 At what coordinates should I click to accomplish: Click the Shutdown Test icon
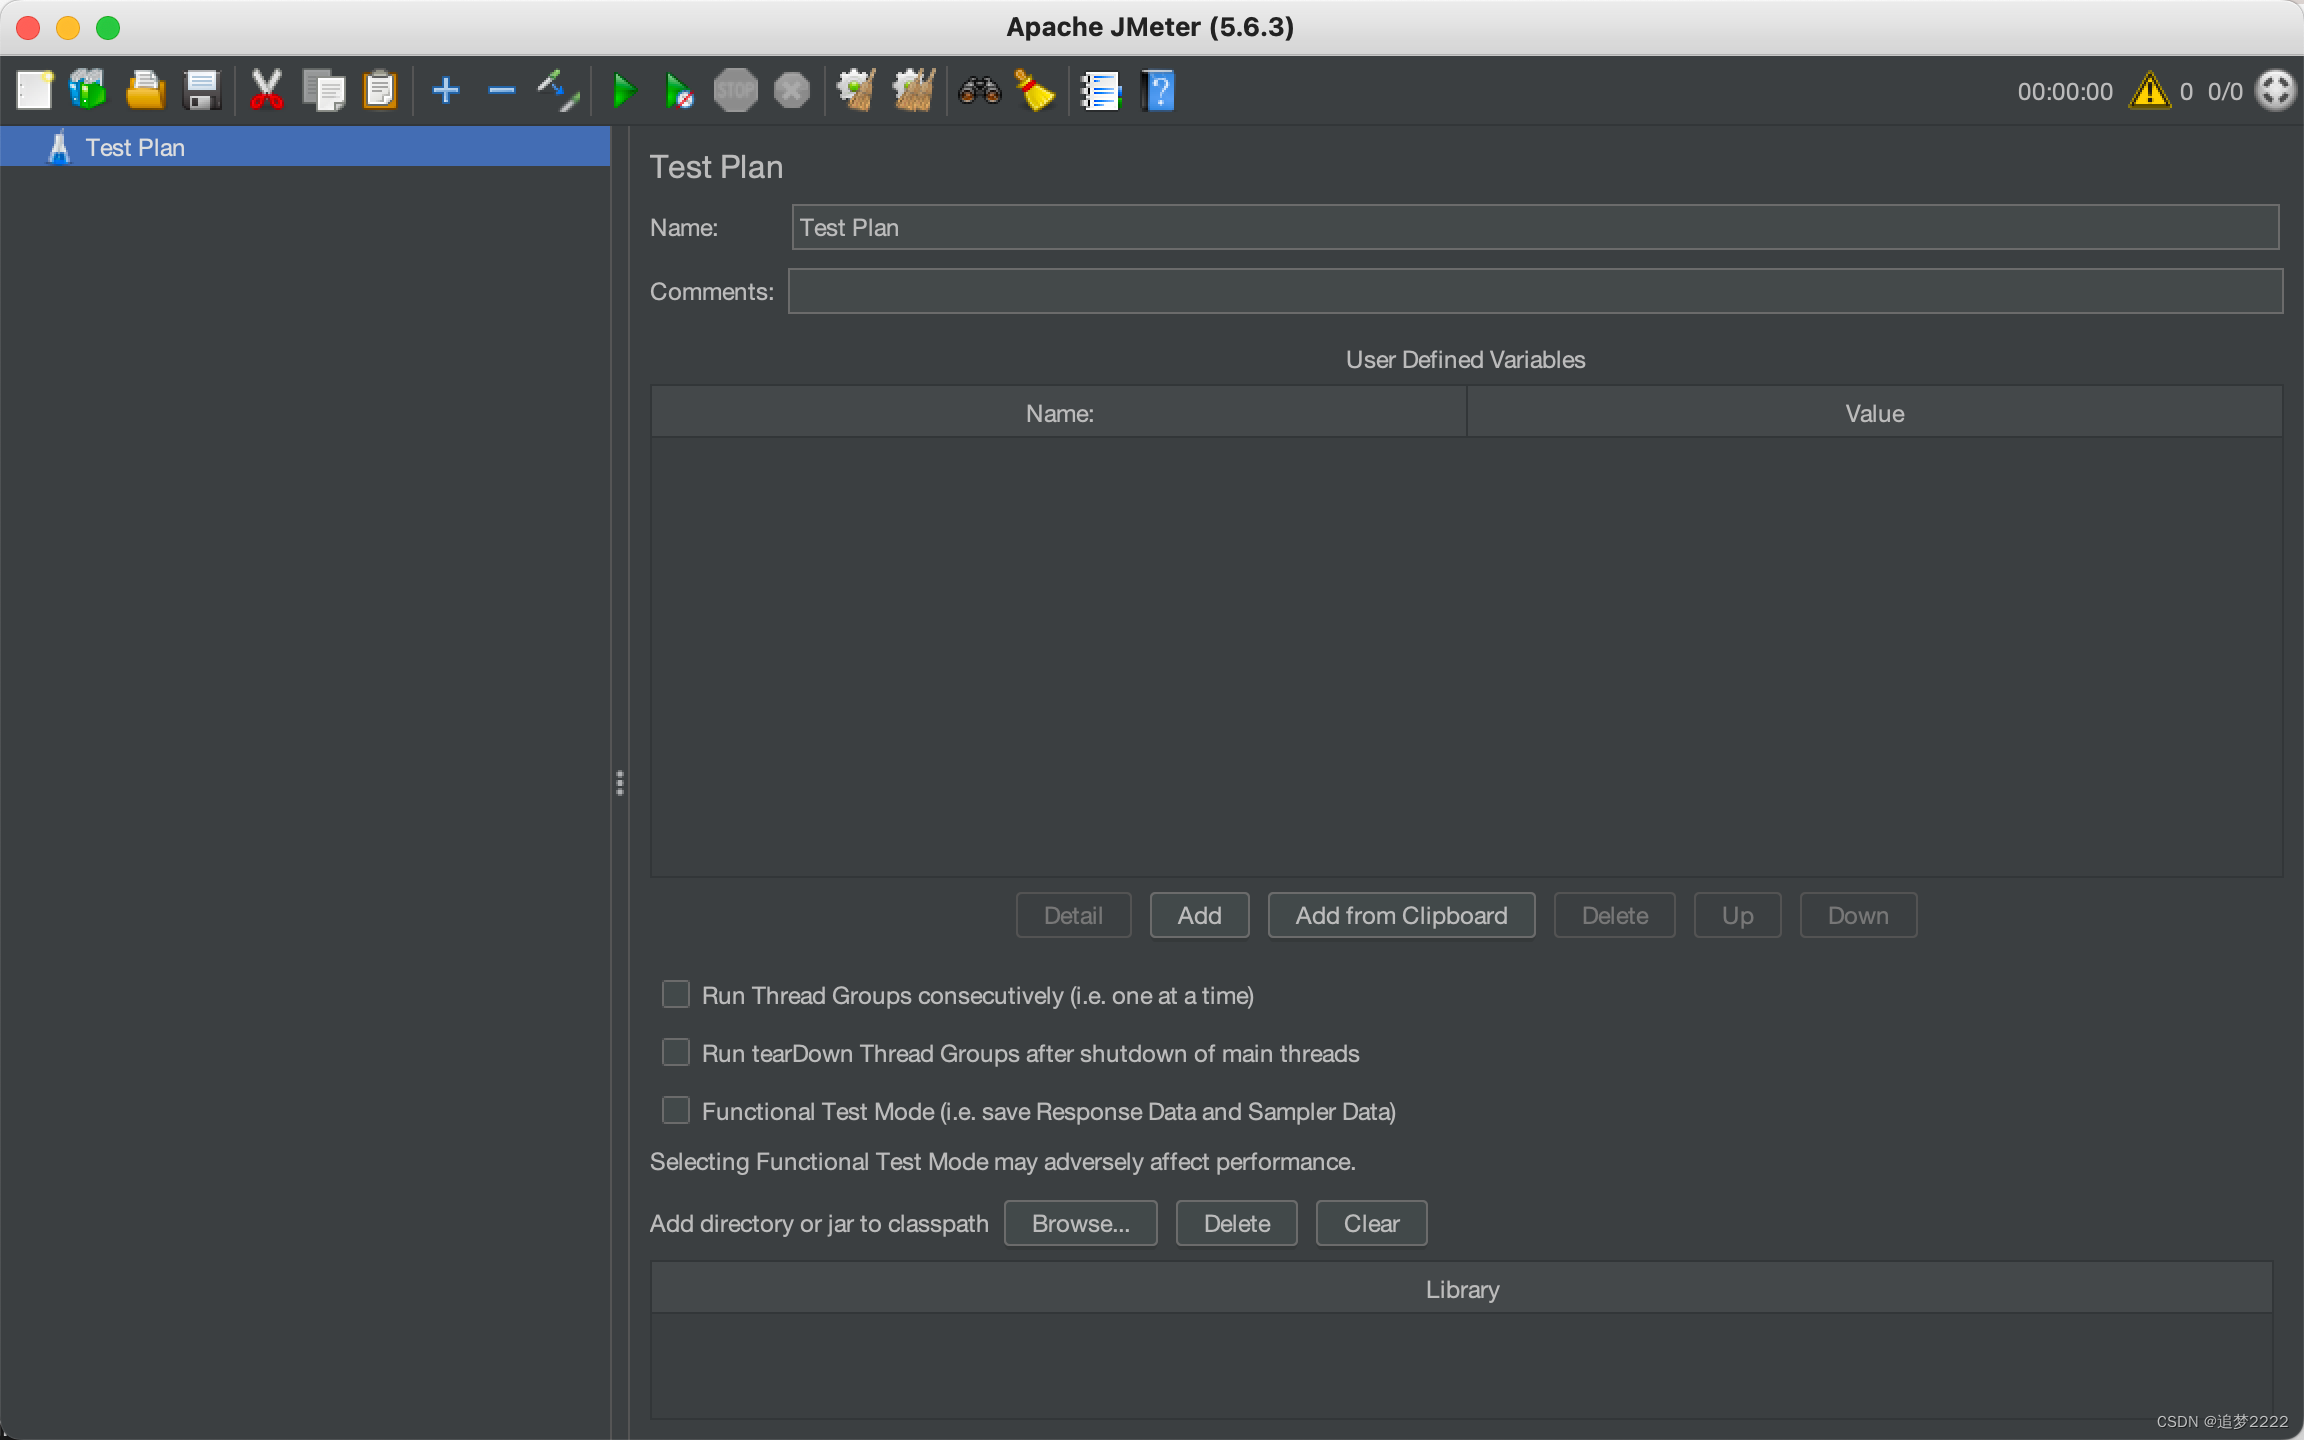coord(793,91)
